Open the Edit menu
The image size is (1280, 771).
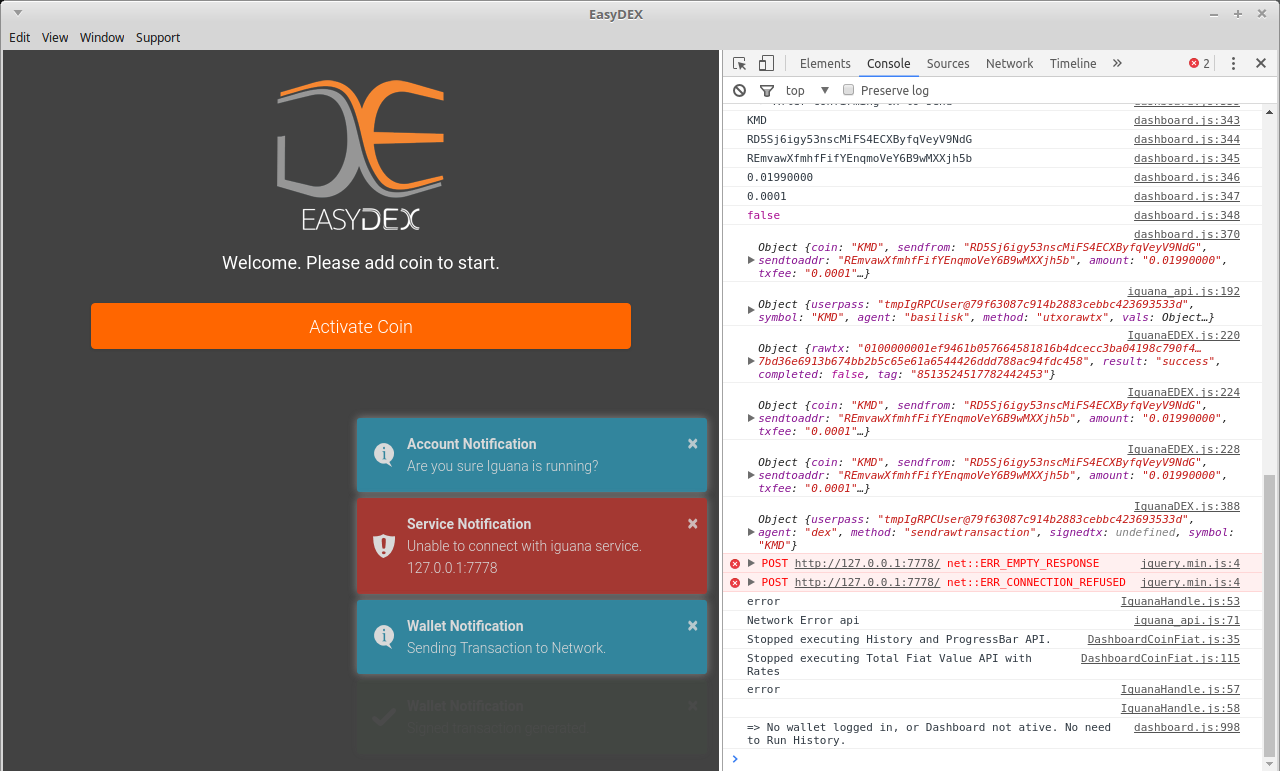coord(20,37)
